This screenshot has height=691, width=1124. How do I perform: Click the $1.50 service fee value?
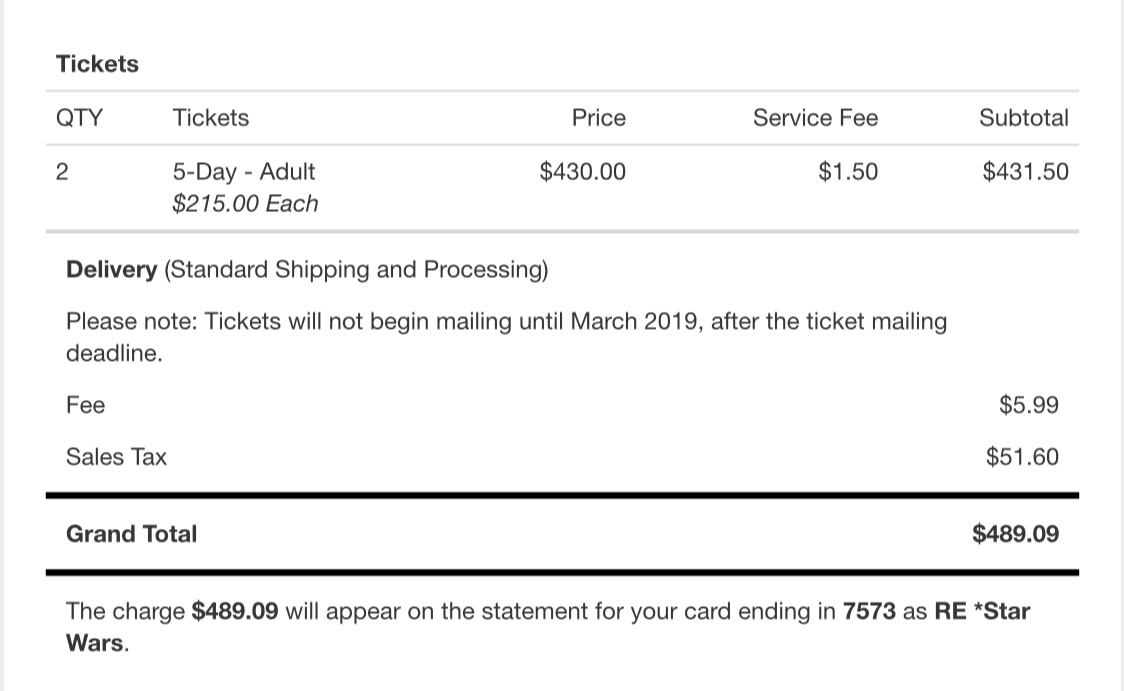pyautogui.click(x=848, y=171)
